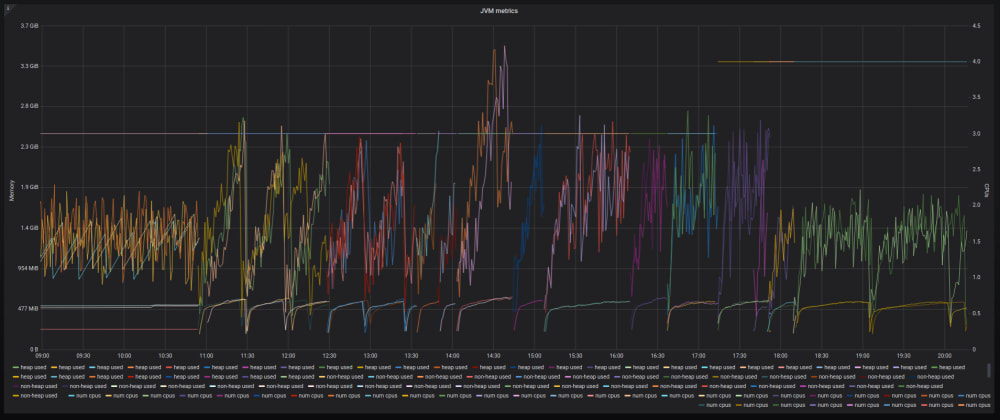Click the 14:30 time axis label
Viewport: 1000px width, 420px height.
[x=494, y=356]
